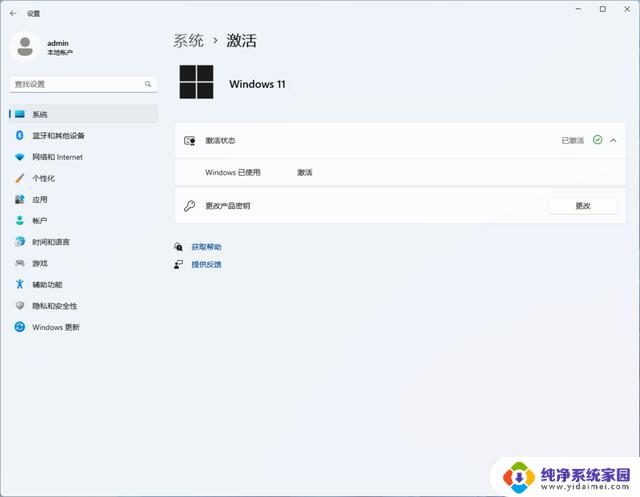Click the 提供反馈 feedback icon
The width and height of the screenshot is (640, 497).
pyautogui.click(x=178, y=264)
